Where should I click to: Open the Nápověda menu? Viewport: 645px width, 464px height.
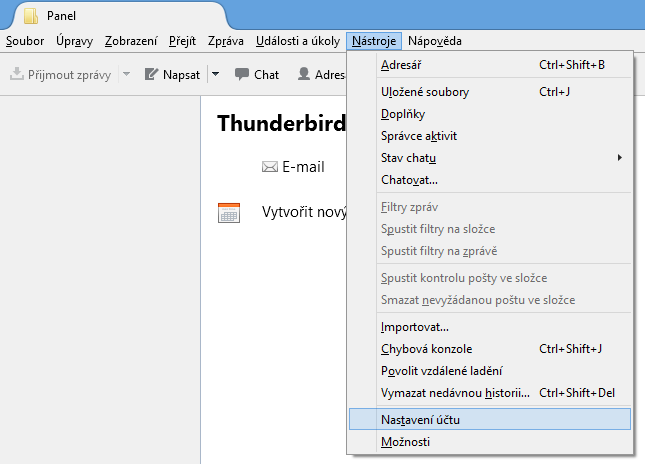tap(435, 41)
